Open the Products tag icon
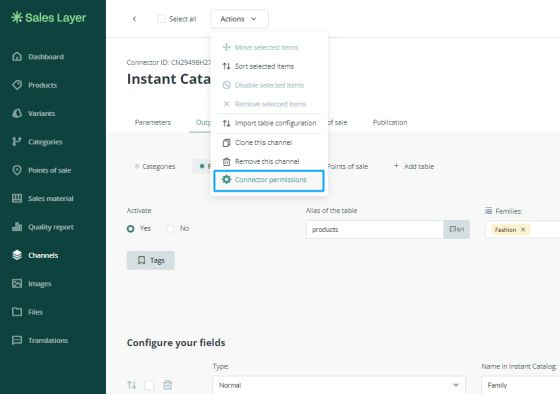The height and width of the screenshot is (394, 560). tap(17, 85)
